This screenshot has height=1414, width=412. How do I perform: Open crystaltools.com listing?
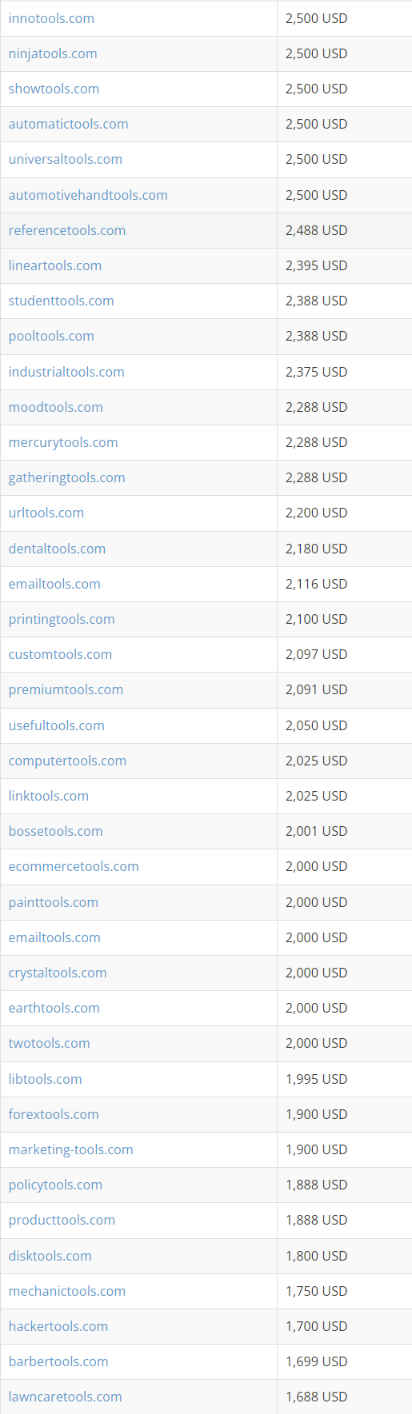[x=57, y=972]
